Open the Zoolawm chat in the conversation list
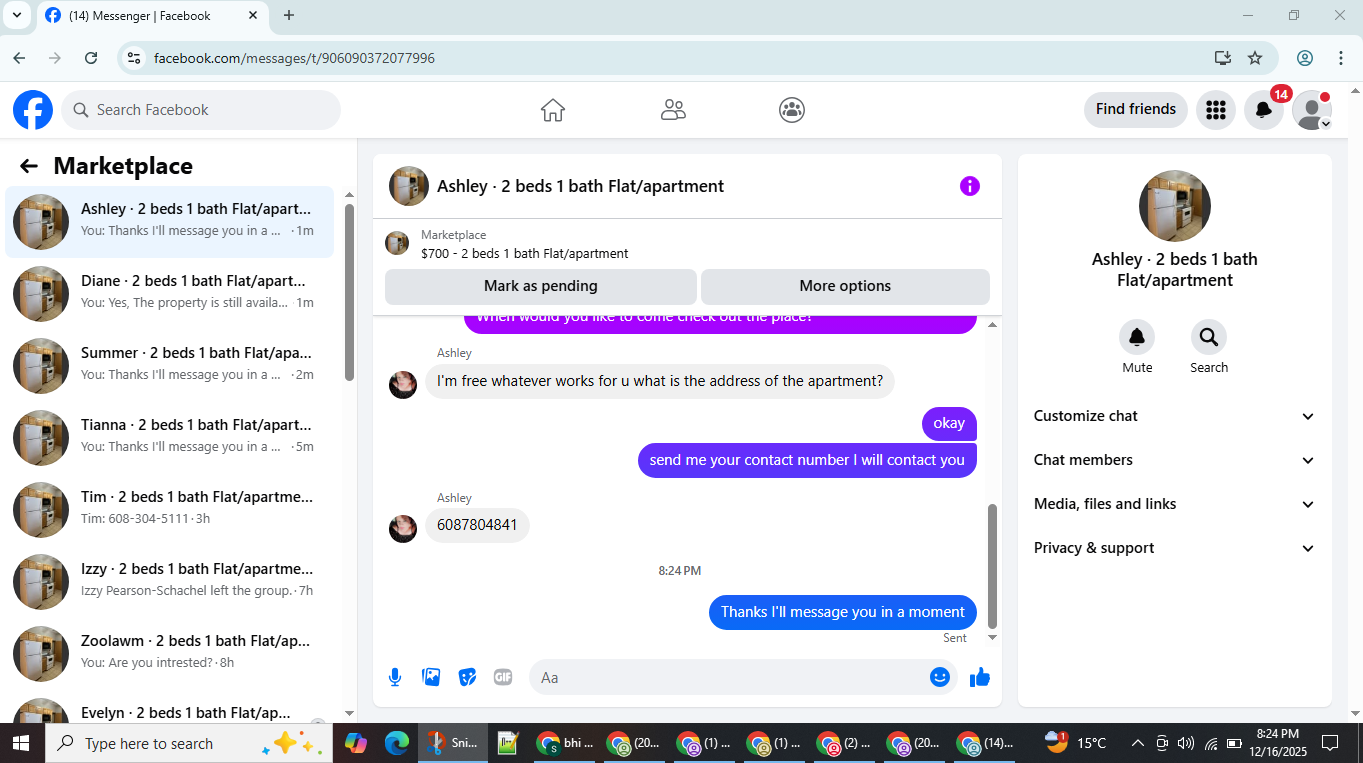 (x=170, y=654)
